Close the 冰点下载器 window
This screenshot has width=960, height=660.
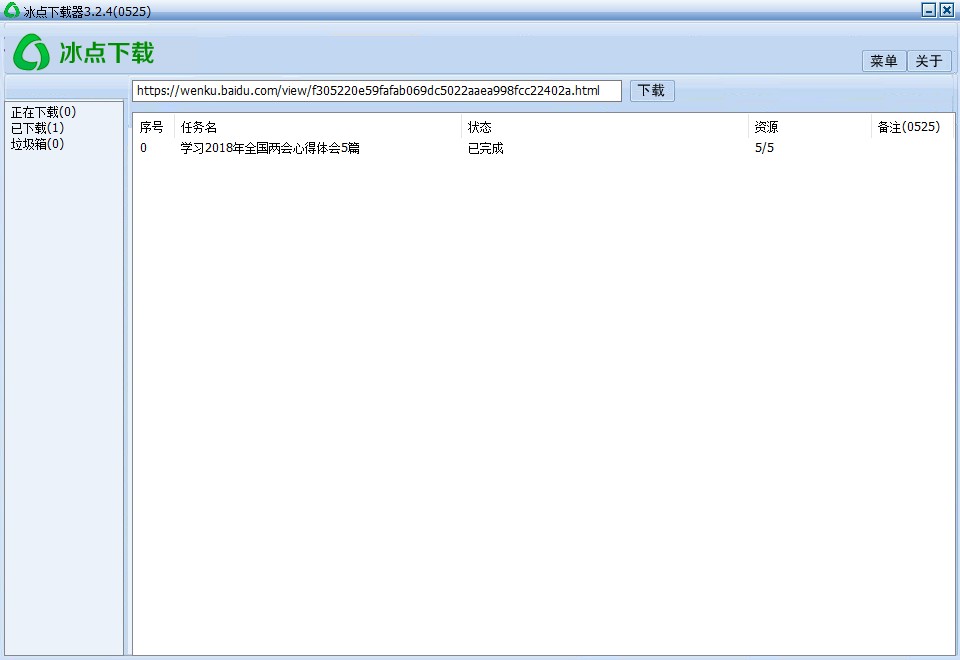947,10
